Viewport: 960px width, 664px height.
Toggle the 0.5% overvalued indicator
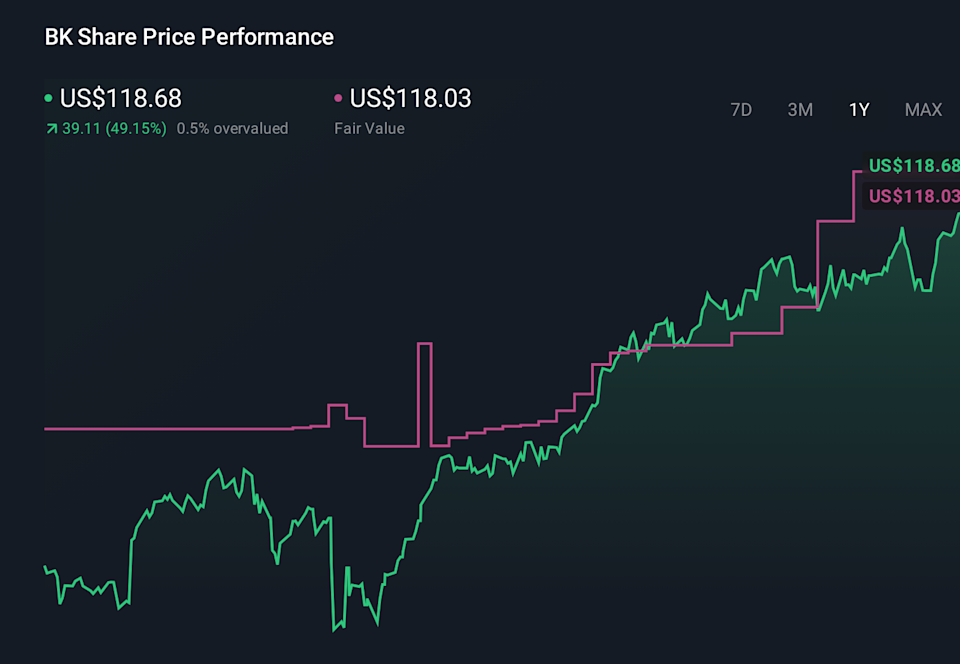pos(232,128)
